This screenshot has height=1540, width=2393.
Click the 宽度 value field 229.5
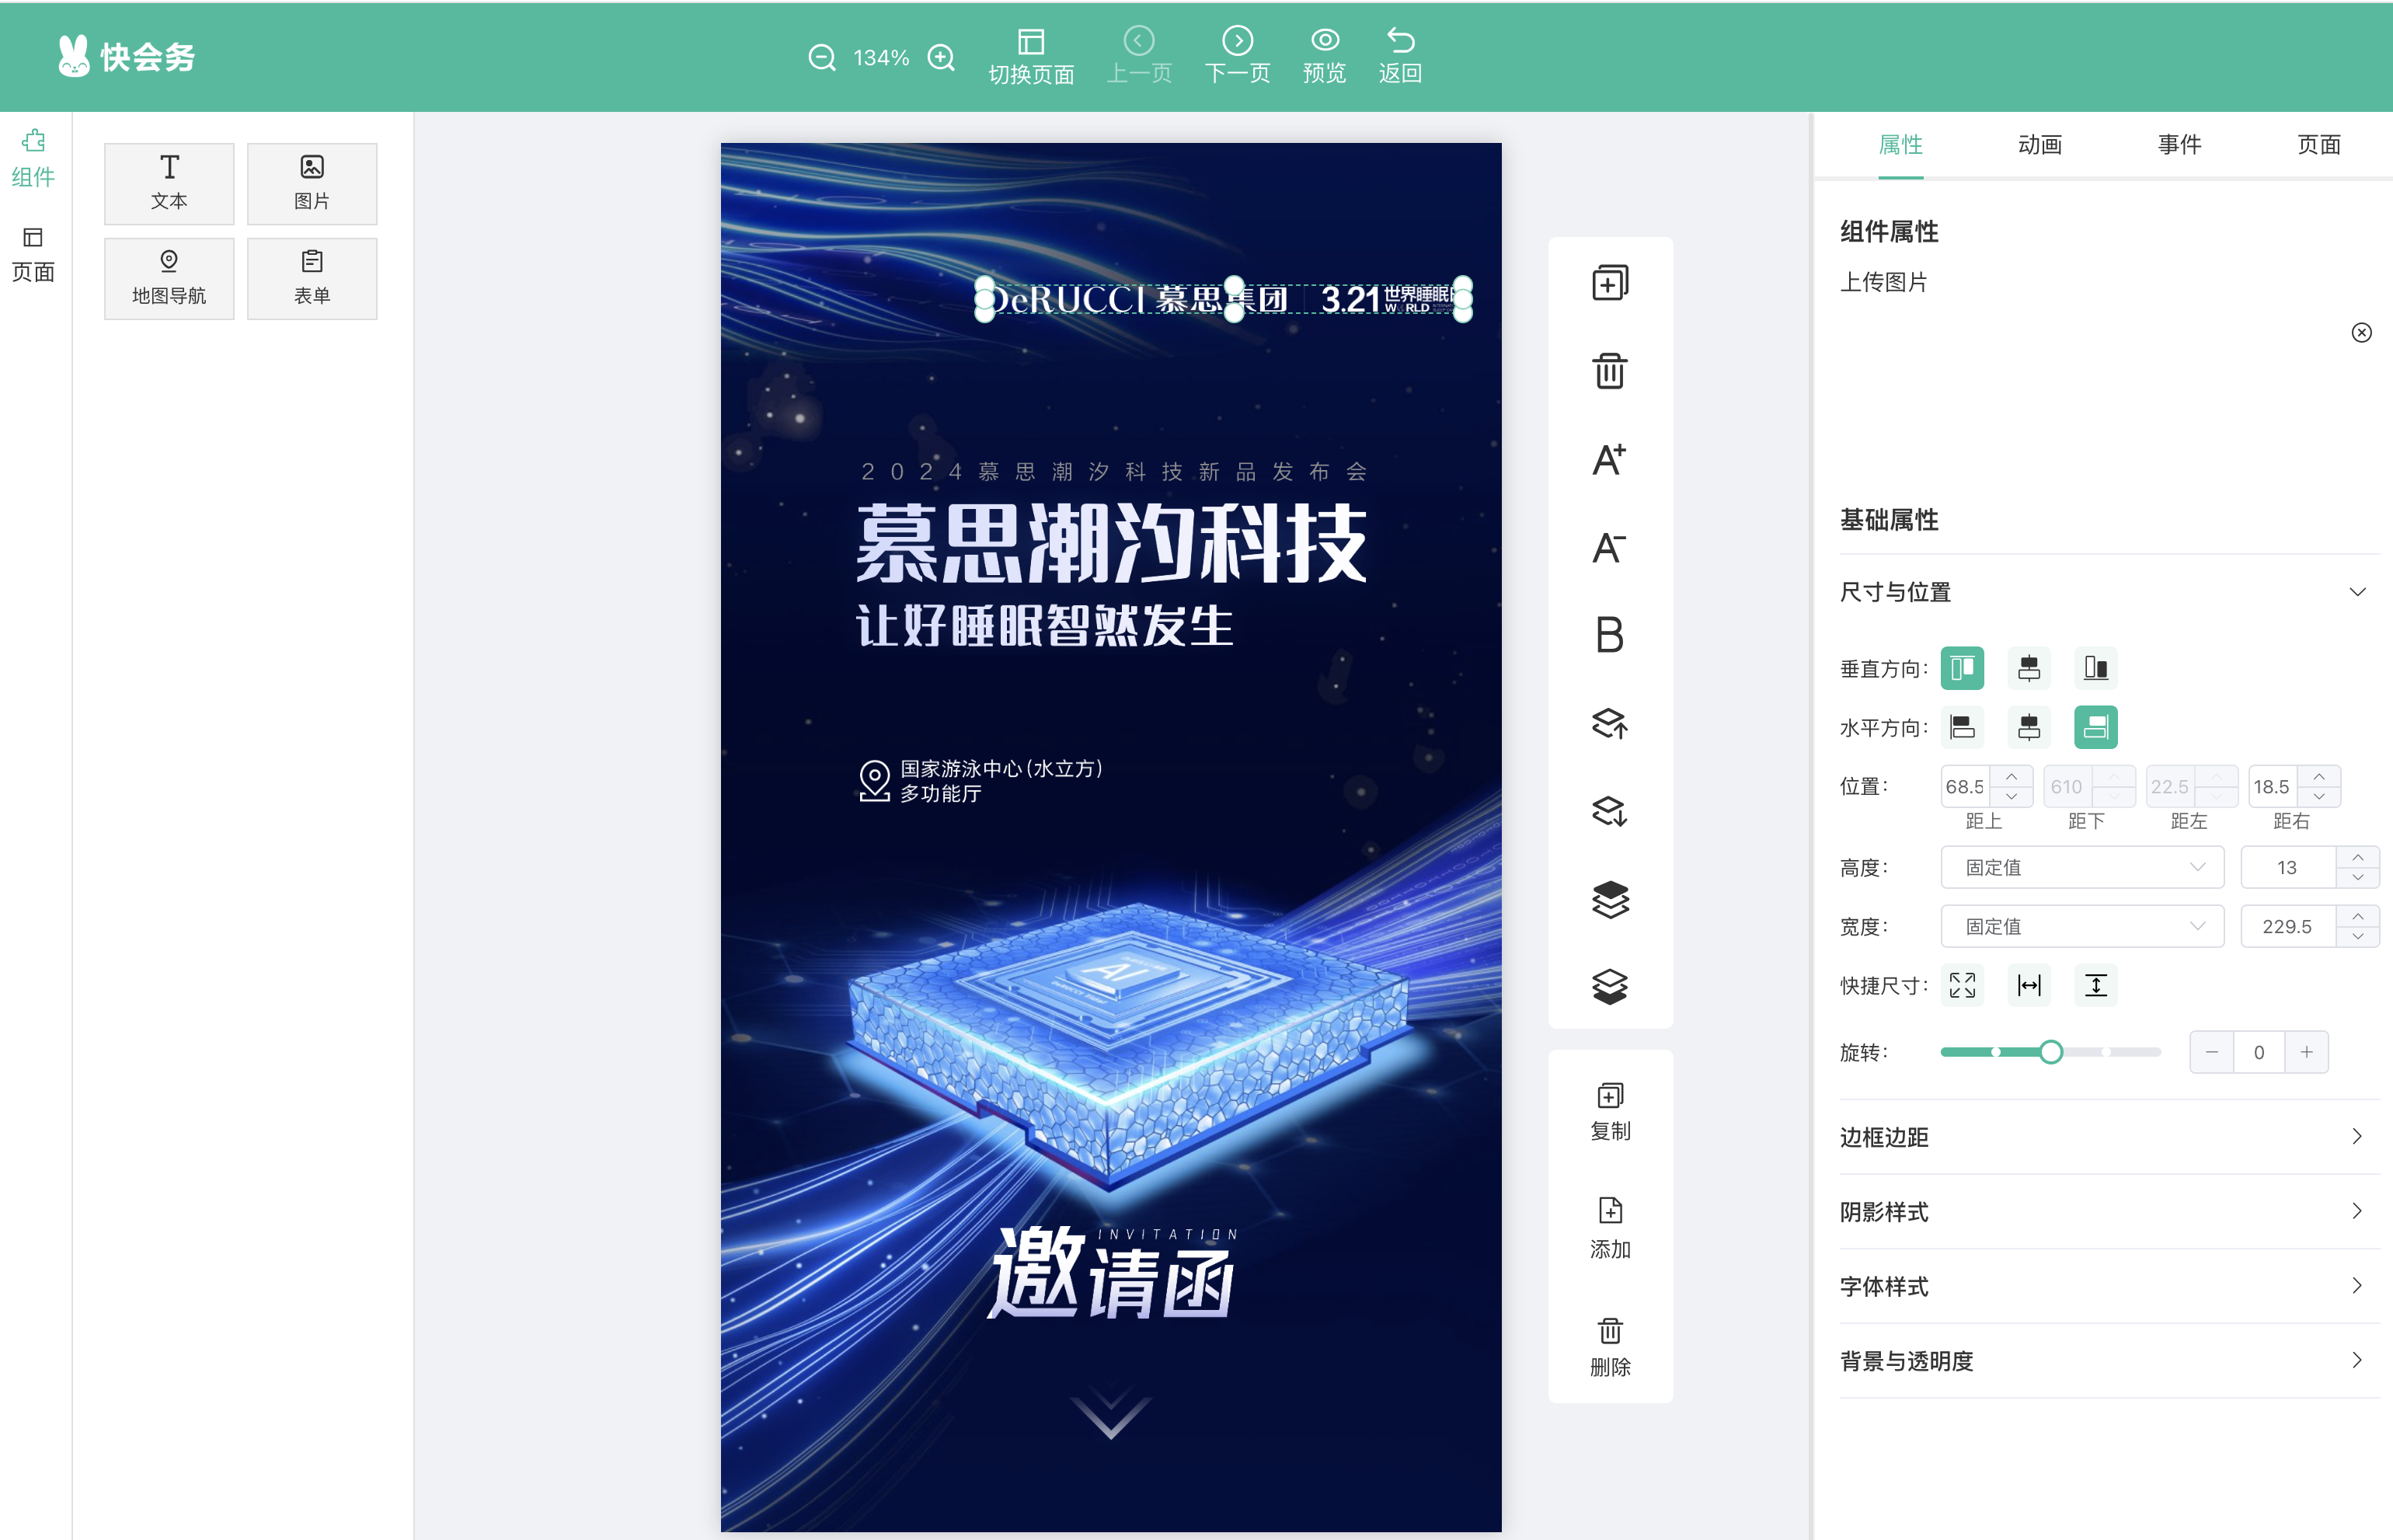(2288, 926)
